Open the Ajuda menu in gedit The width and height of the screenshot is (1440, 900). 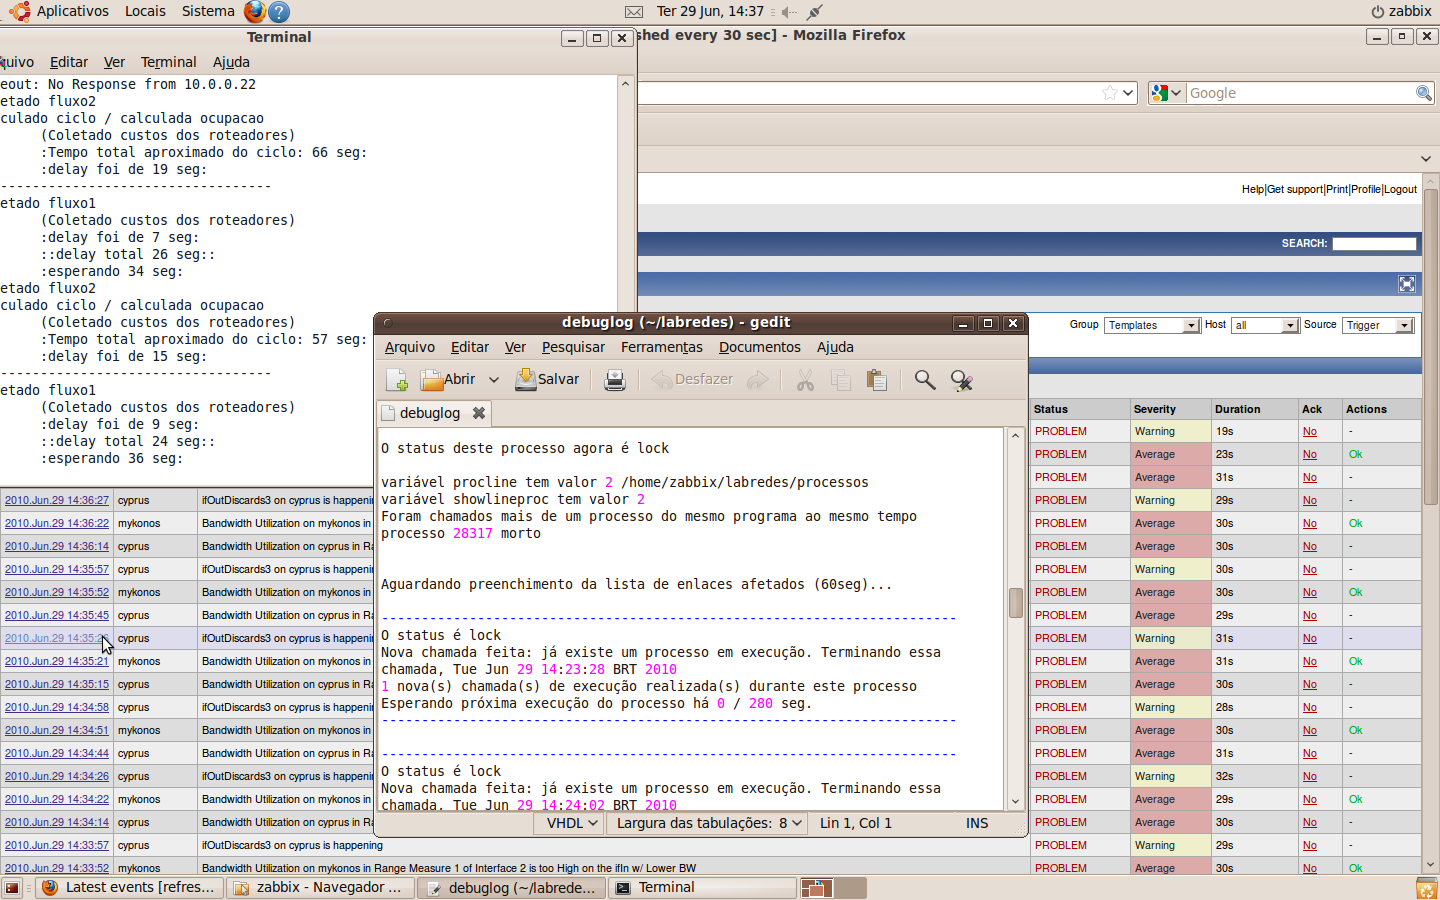pos(835,347)
